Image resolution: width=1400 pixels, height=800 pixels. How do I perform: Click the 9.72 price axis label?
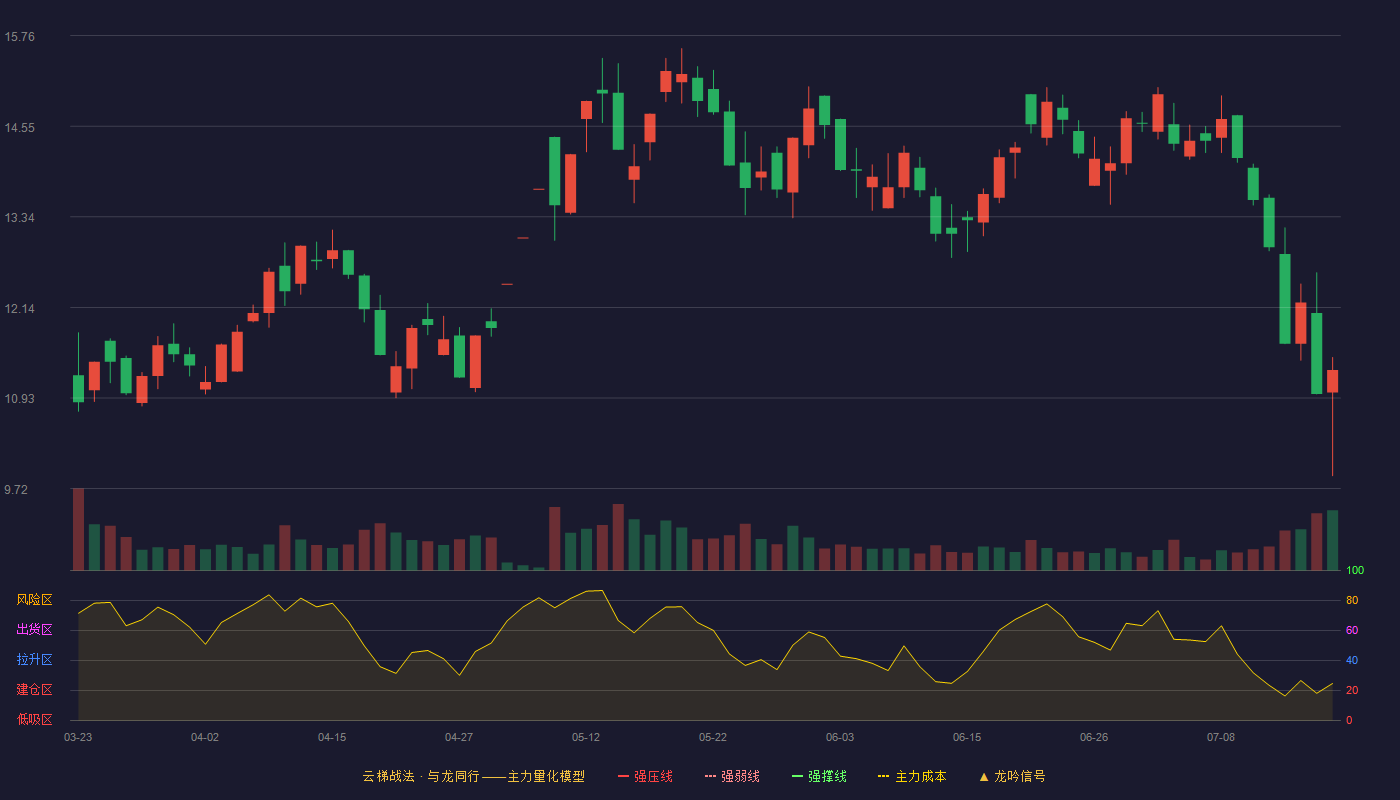tap(17, 489)
